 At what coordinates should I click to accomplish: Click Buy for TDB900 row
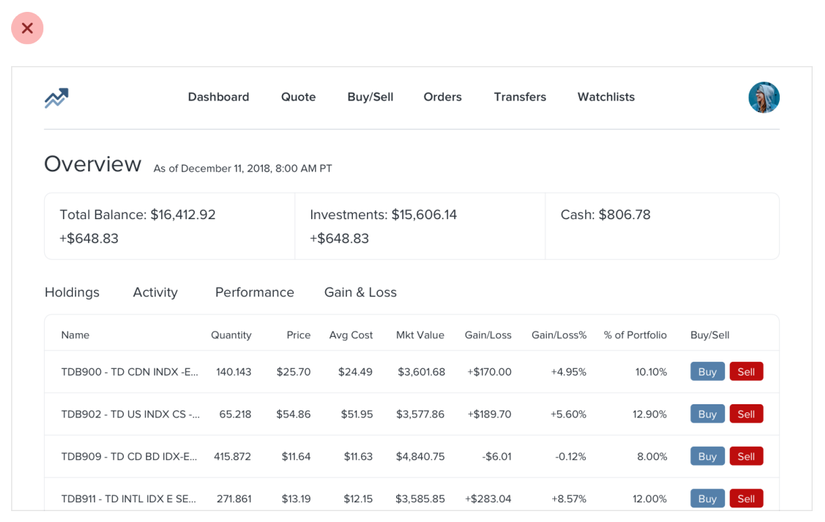click(x=707, y=372)
